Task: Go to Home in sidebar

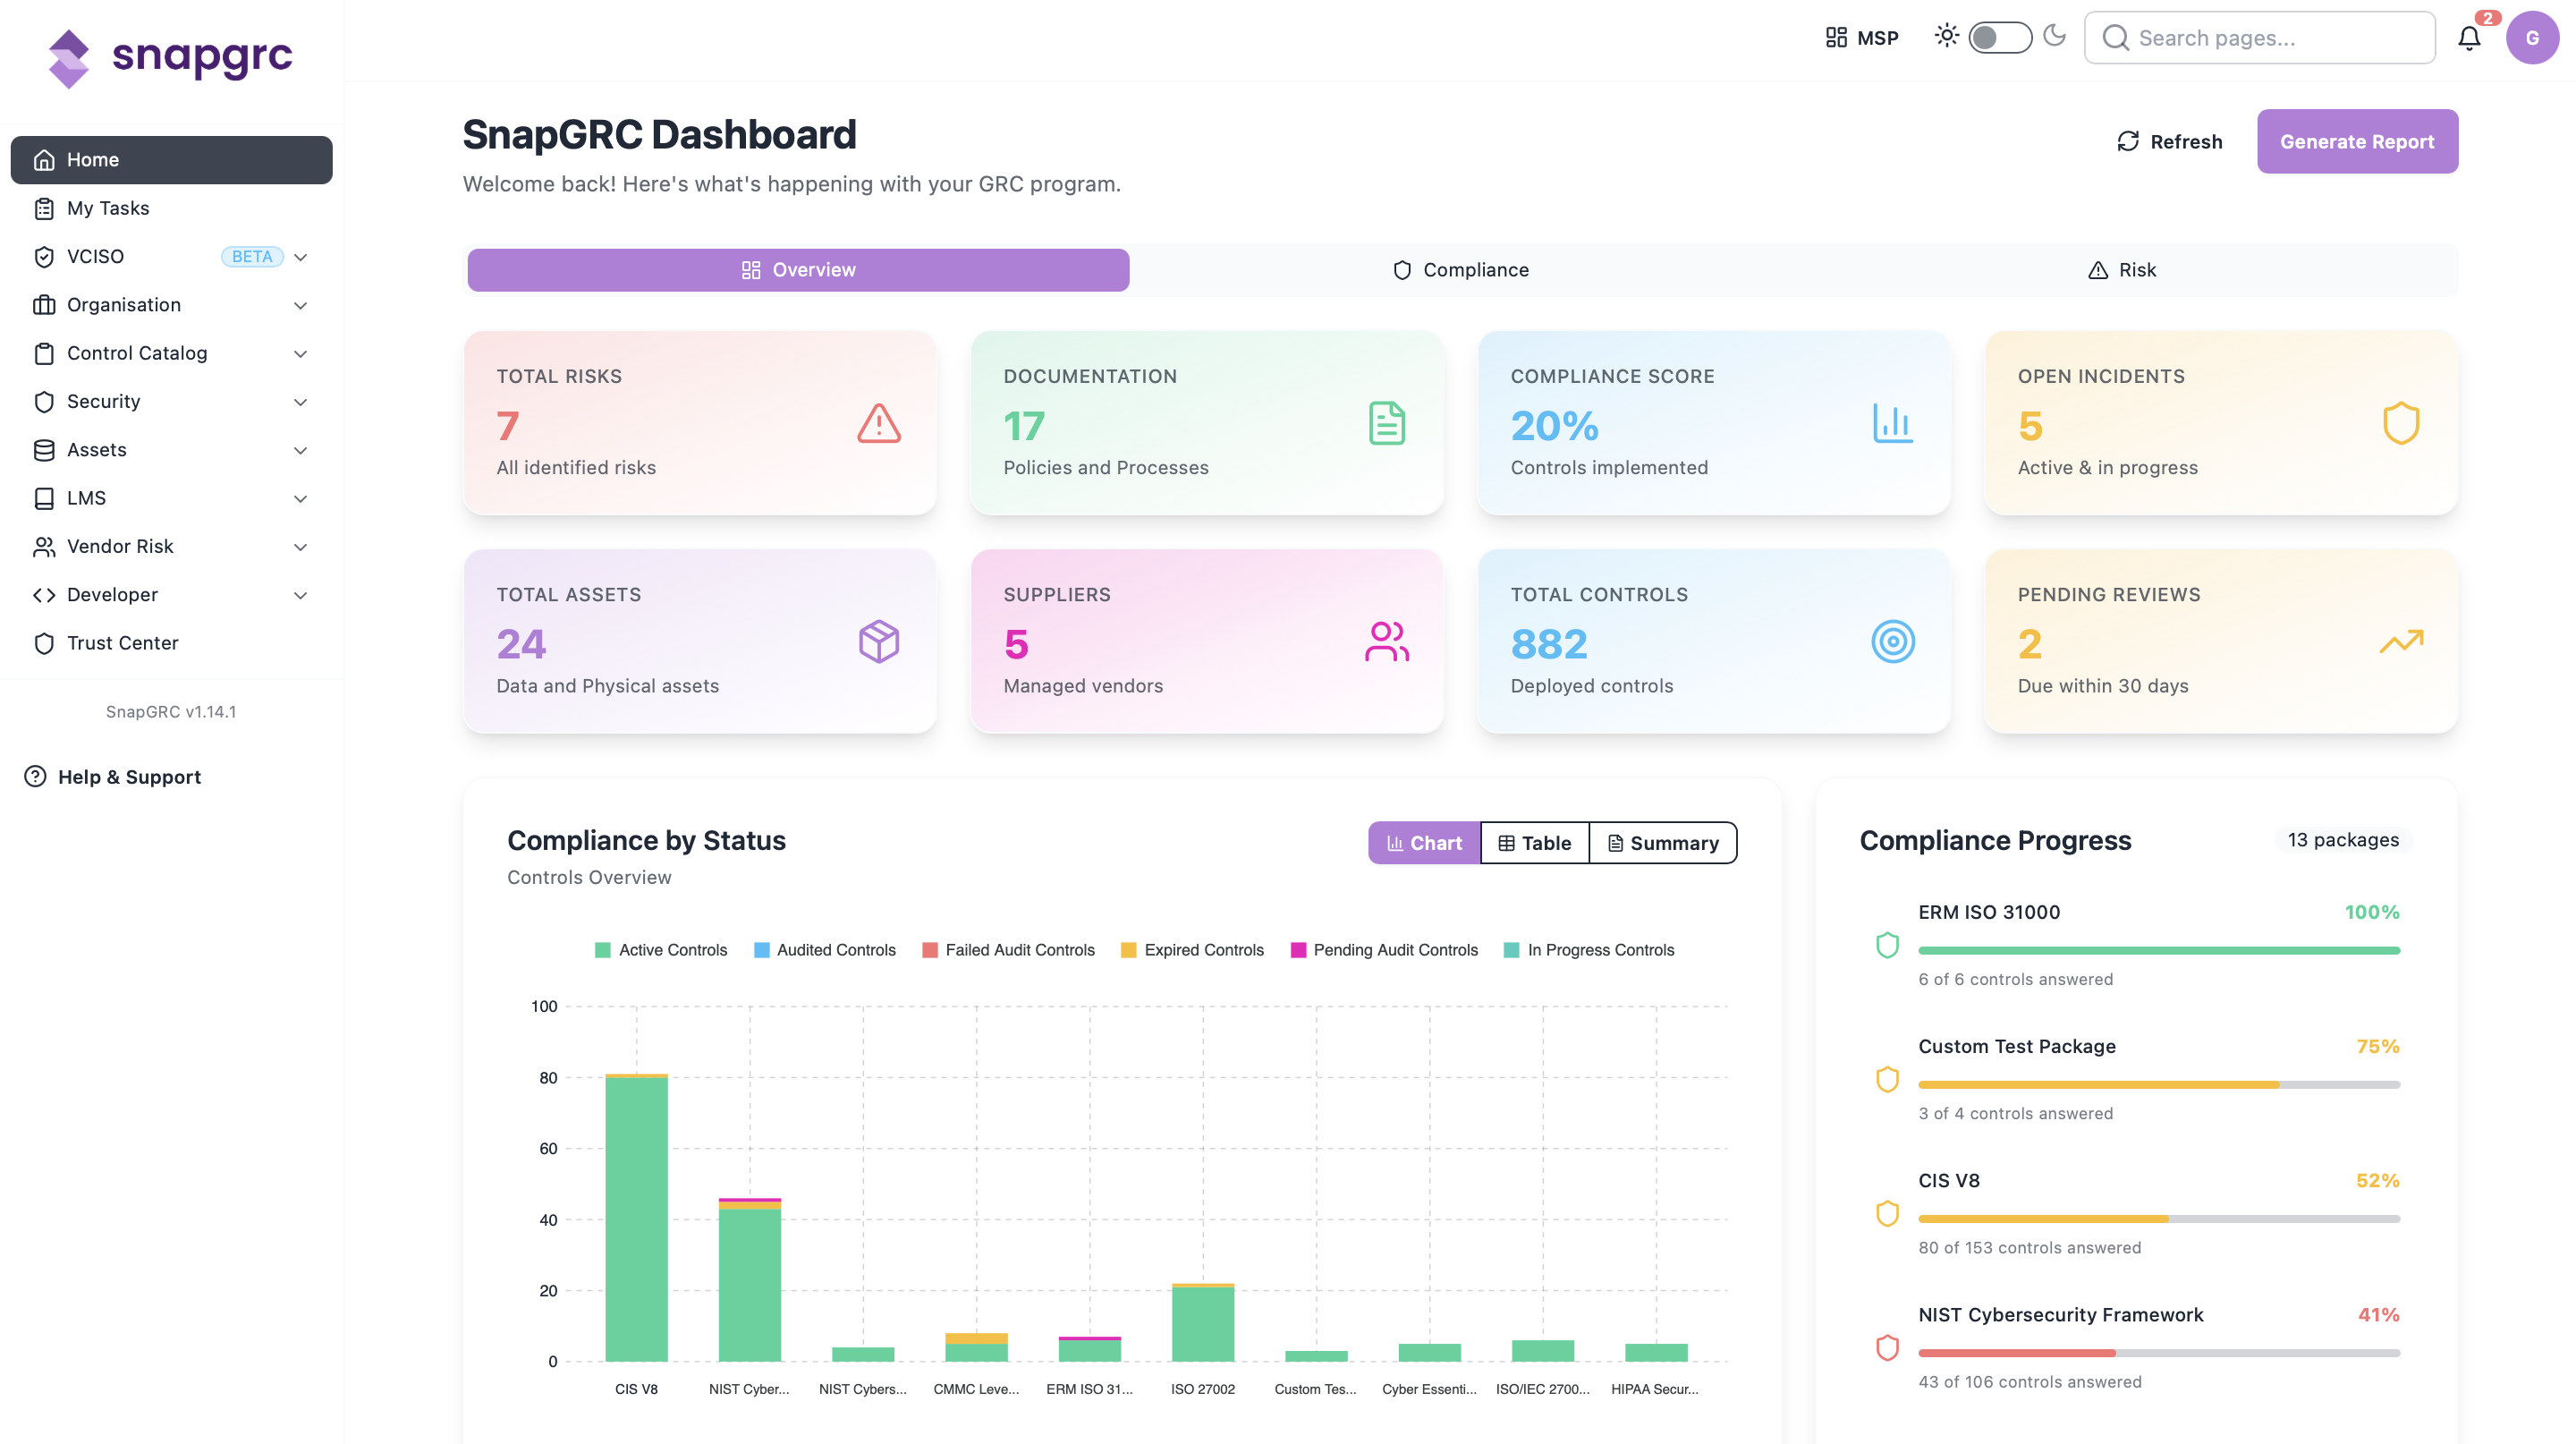Action: pyautogui.click(x=171, y=160)
